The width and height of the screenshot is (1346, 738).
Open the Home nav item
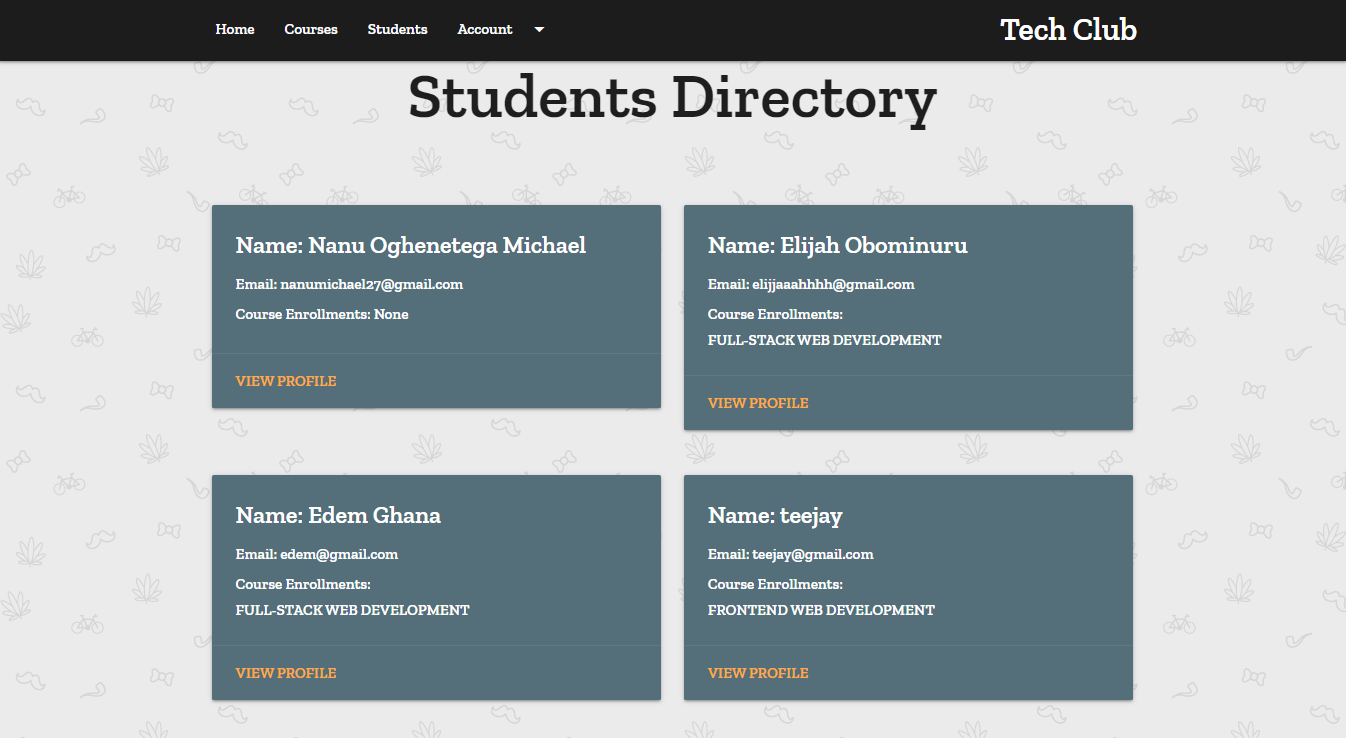(x=235, y=29)
